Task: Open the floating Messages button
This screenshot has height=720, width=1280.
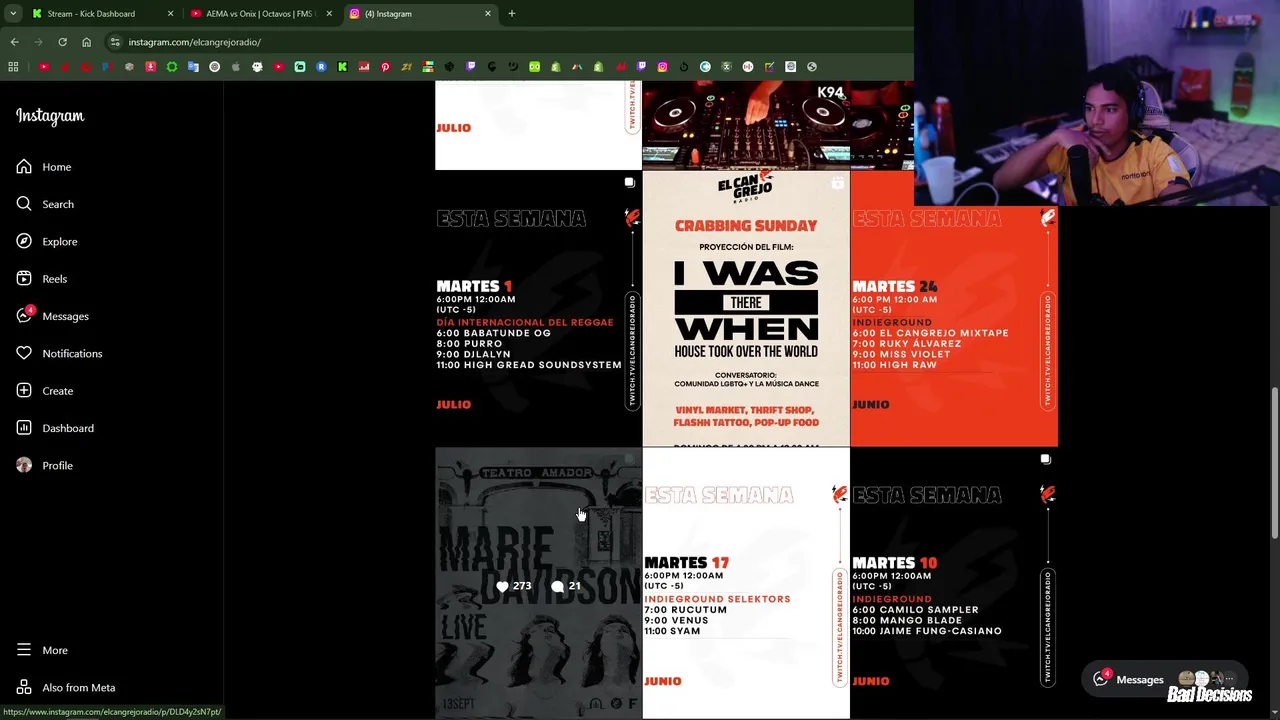Action: tap(1165, 680)
